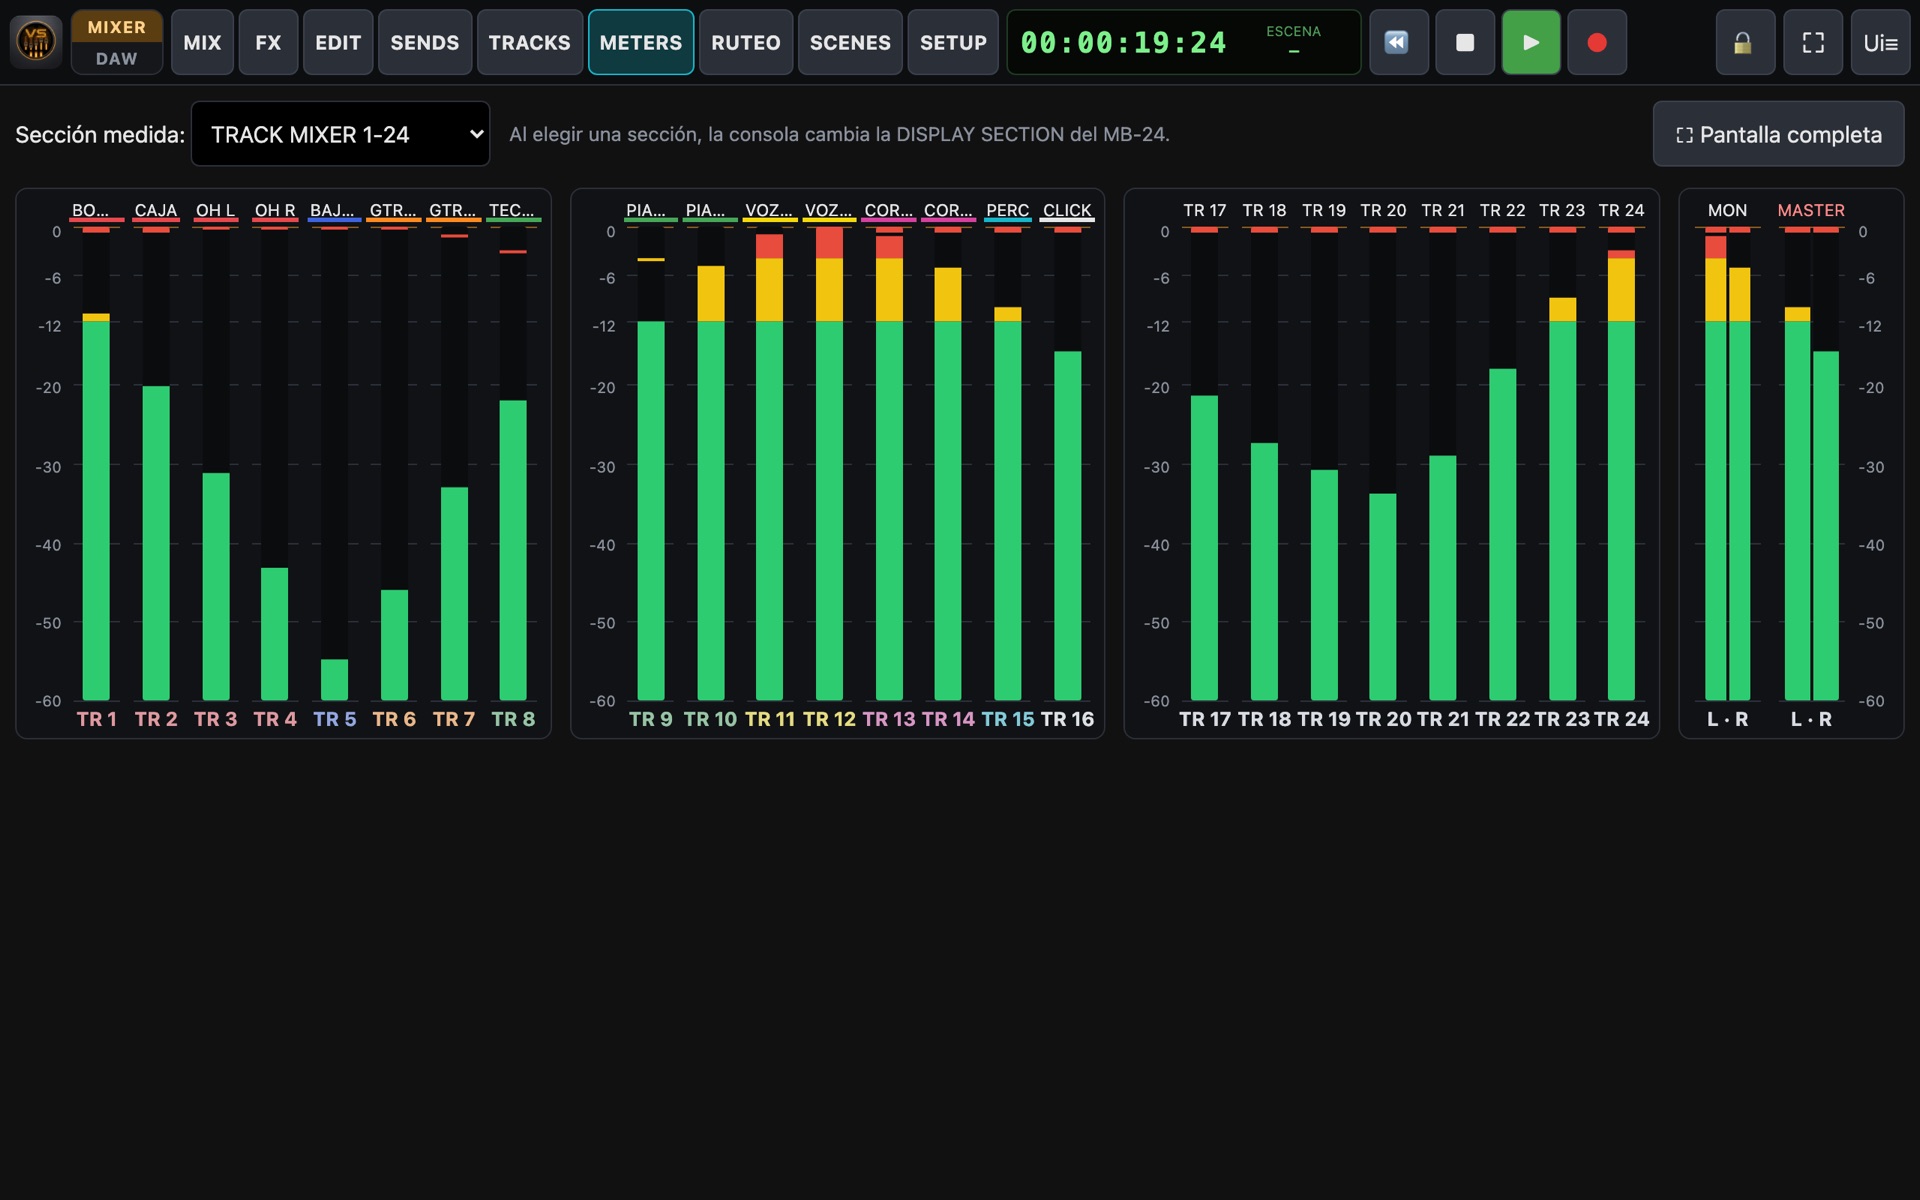Click the CLICK track name
The image size is (1920, 1200).
pos(1067,210)
